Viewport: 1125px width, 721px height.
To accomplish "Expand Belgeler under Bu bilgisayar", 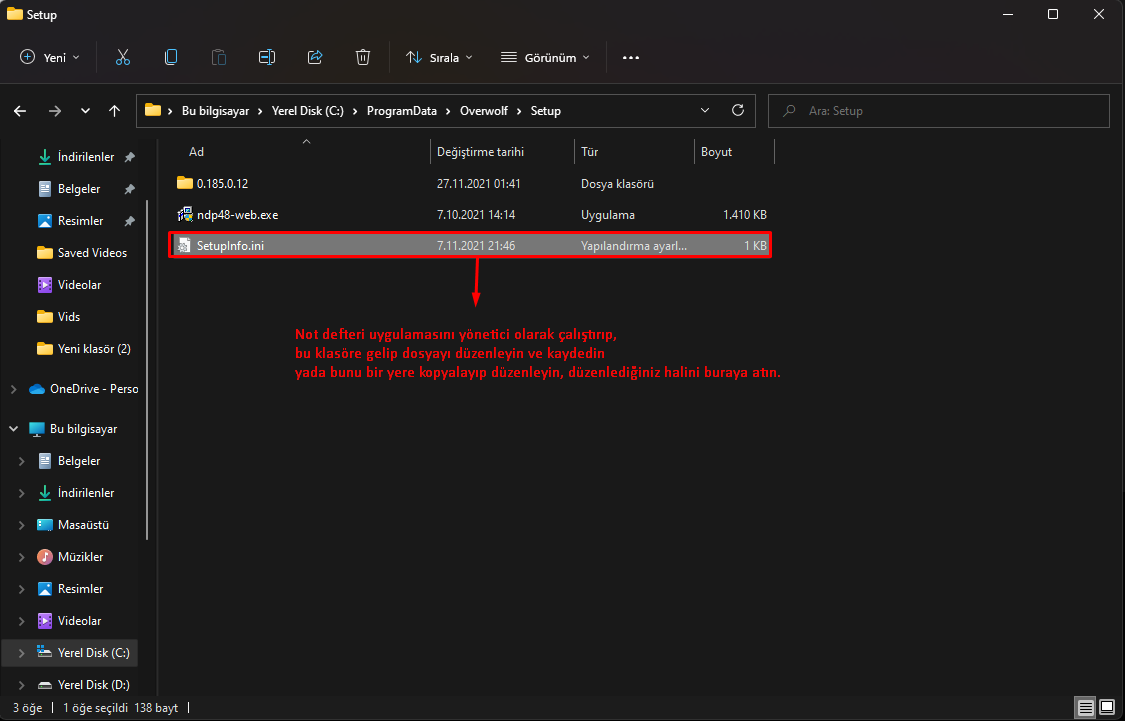I will [22, 461].
